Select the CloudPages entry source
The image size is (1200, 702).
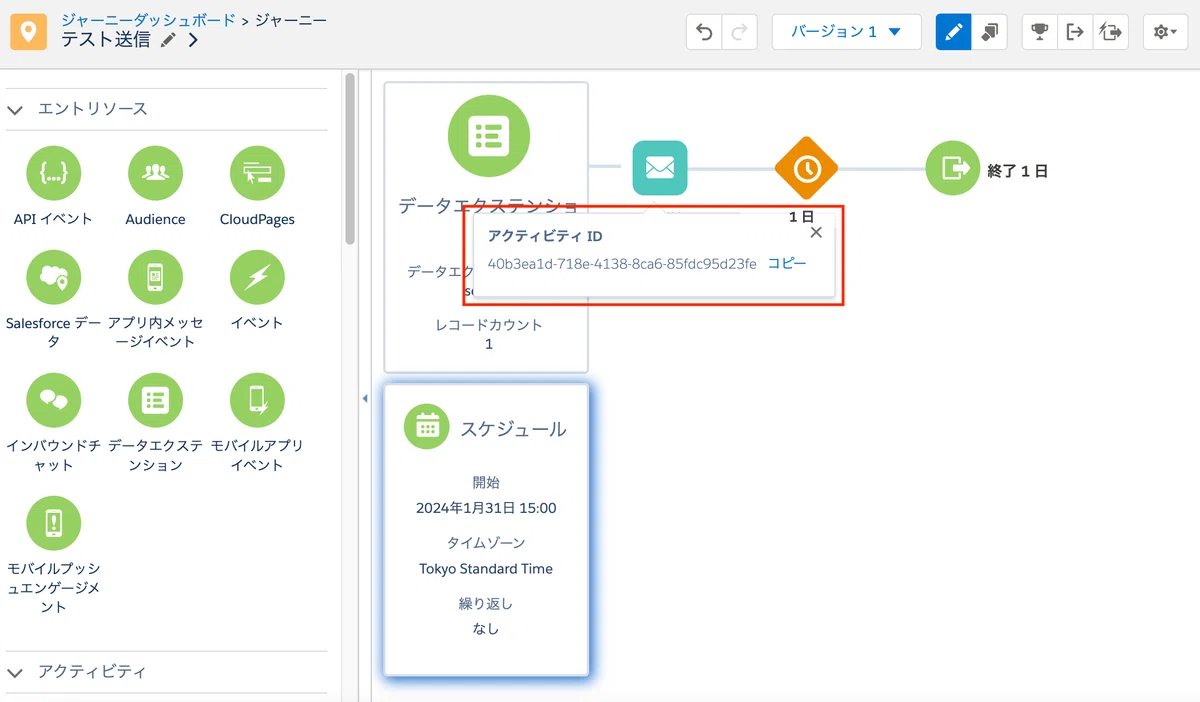[257, 186]
